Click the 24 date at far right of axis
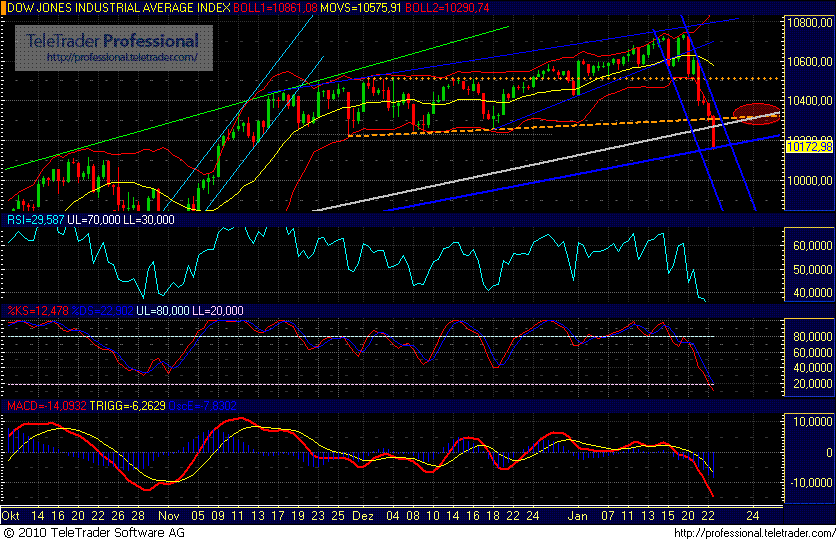This screenshot has width=836, height=542. pyautogui.click(x=752, y=516)
